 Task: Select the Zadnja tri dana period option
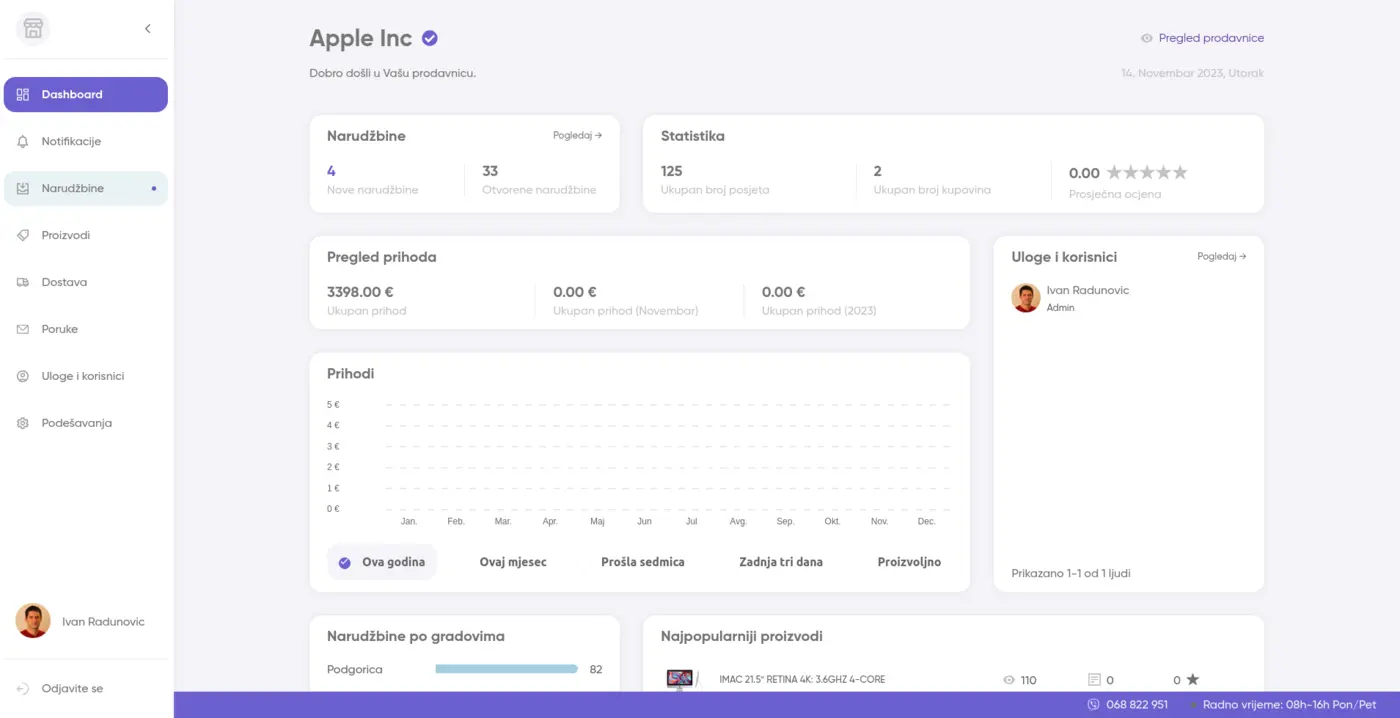pos(781,562)
